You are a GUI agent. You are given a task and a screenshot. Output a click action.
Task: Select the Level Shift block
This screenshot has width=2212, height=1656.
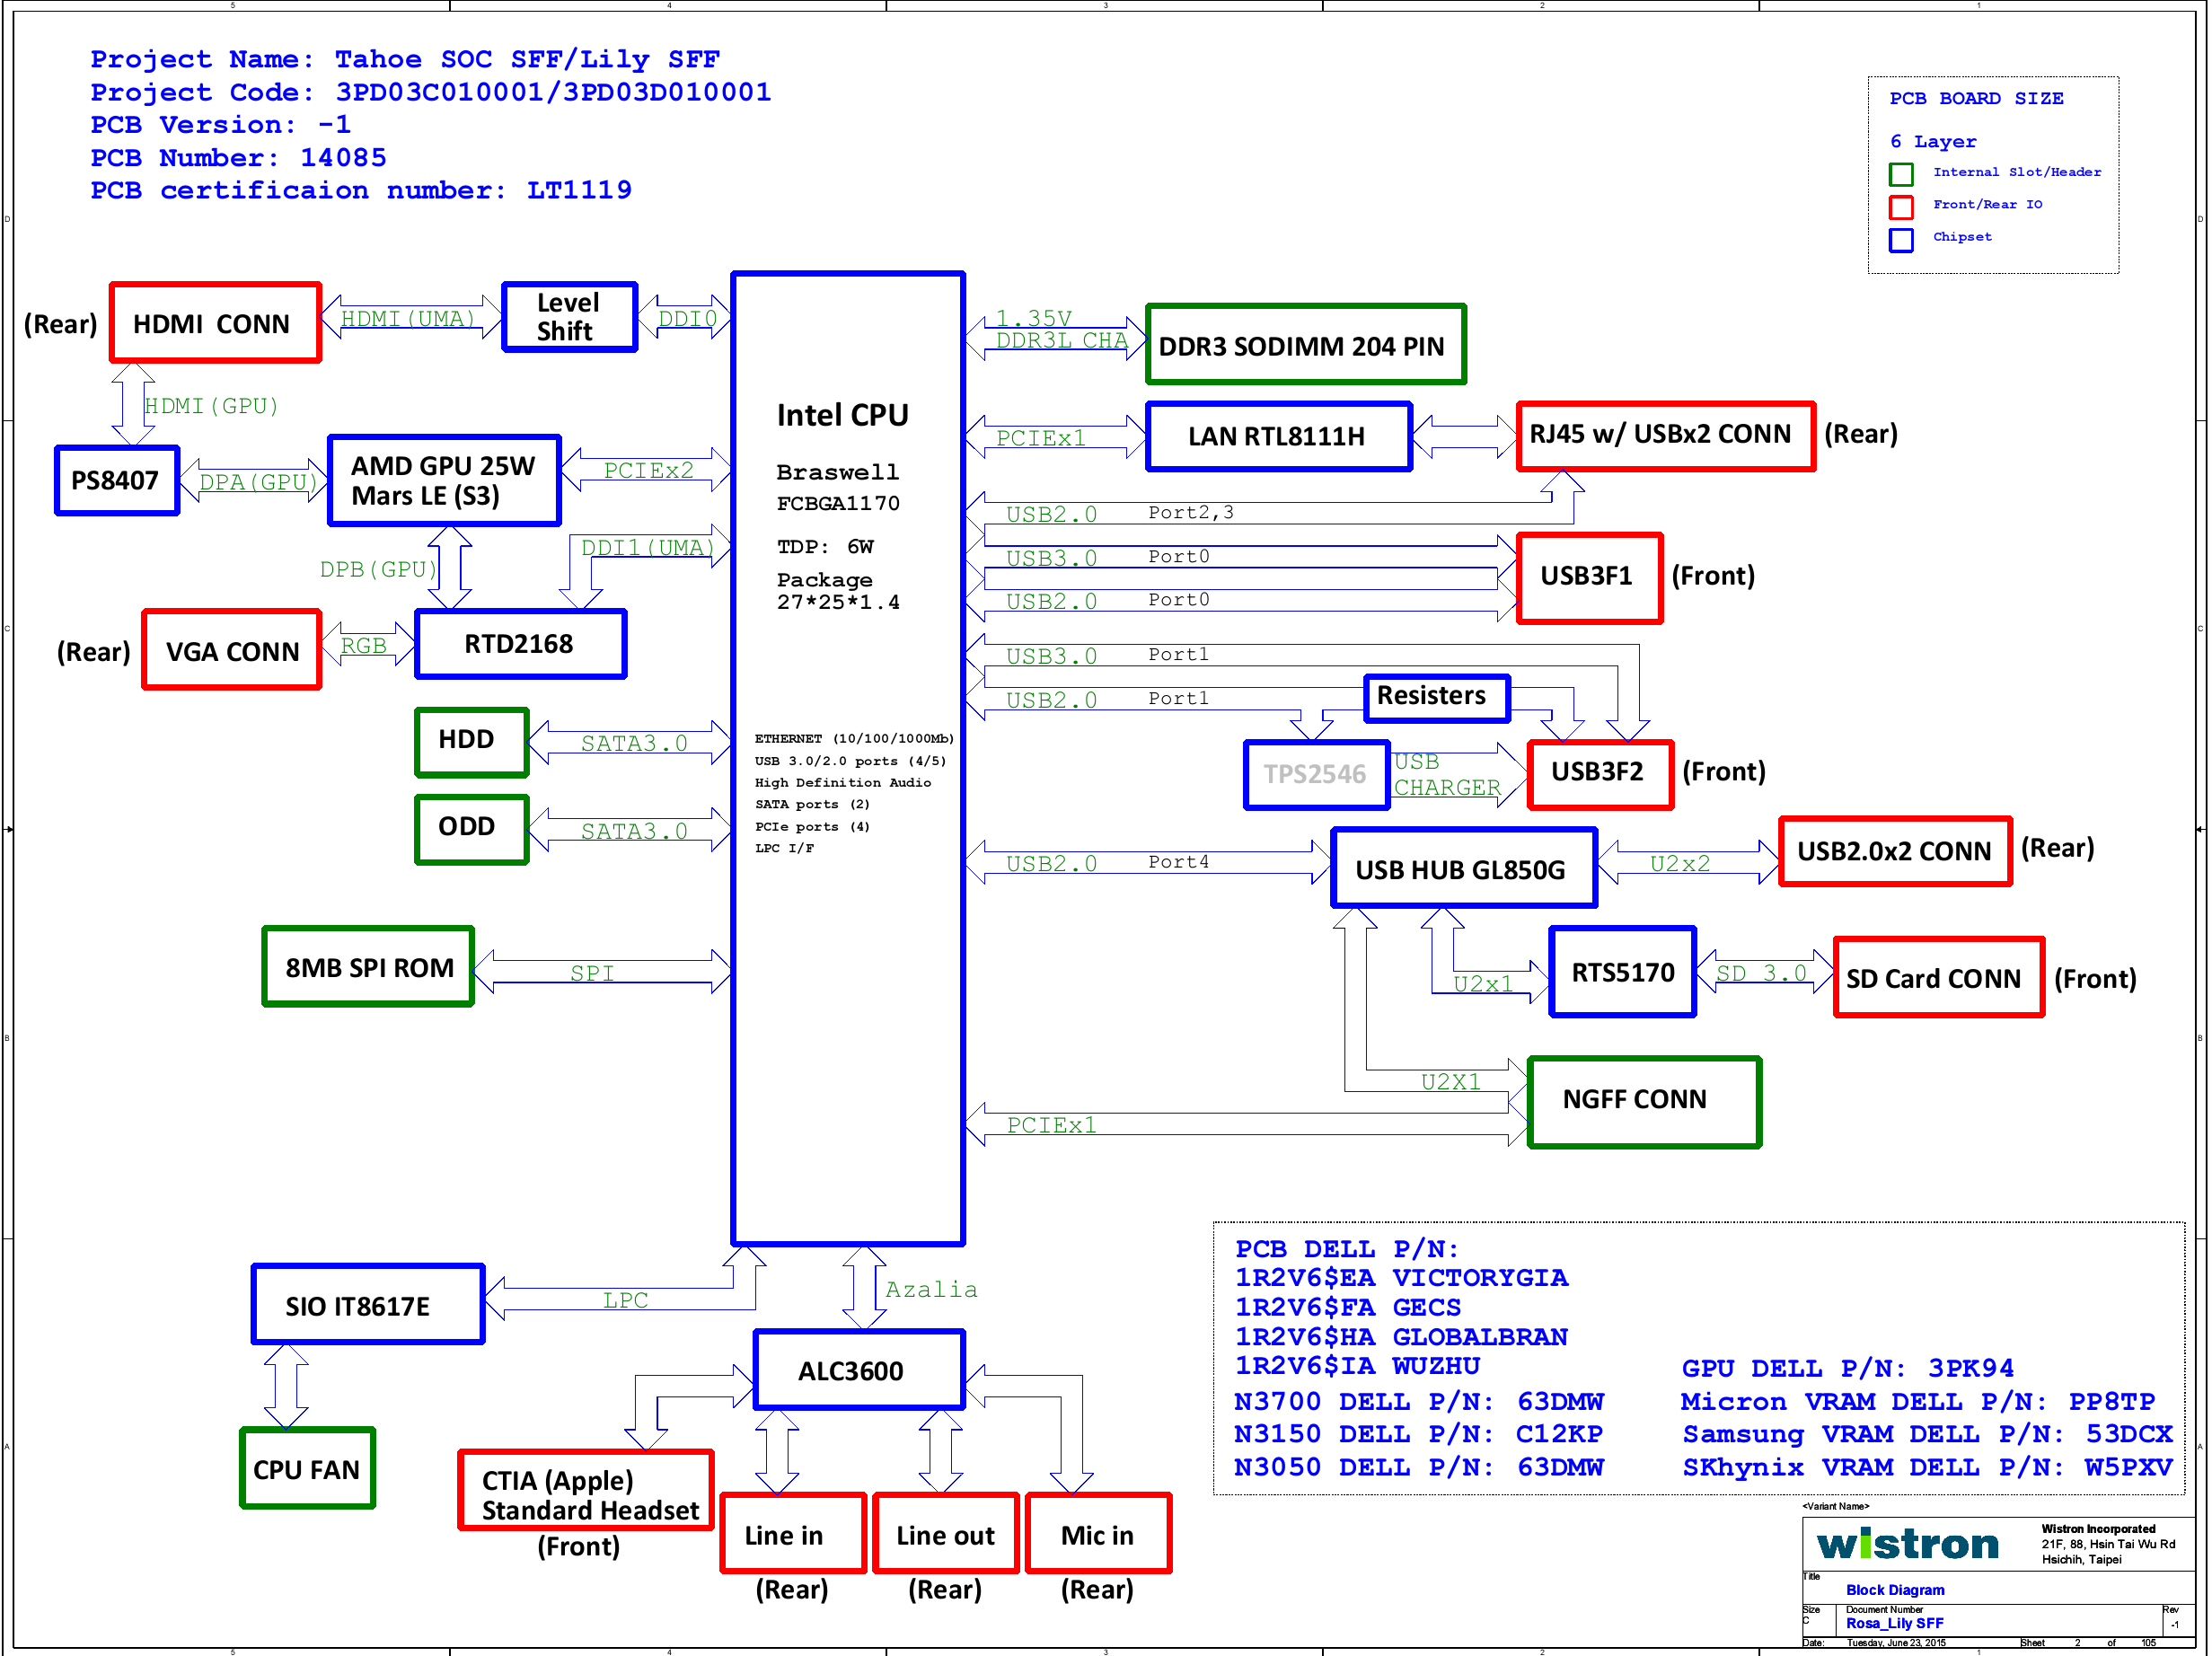point(569,317)
